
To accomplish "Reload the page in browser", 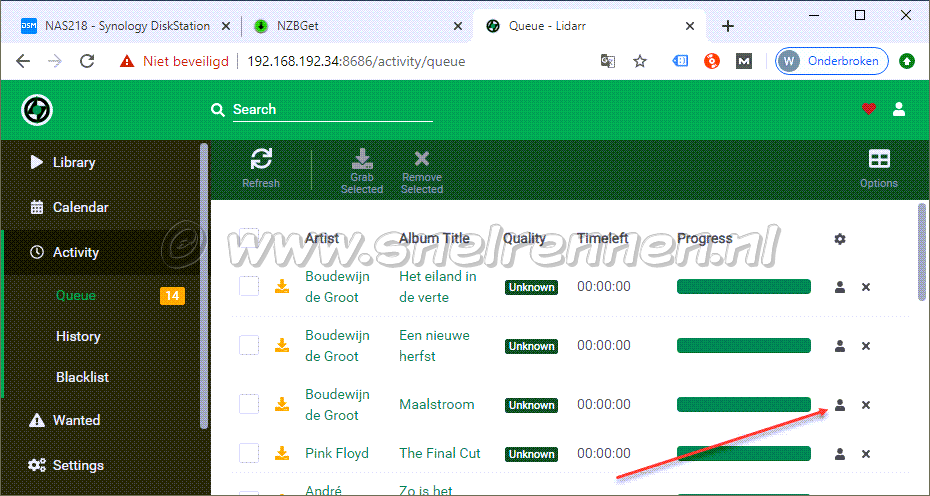I will 87,61.
